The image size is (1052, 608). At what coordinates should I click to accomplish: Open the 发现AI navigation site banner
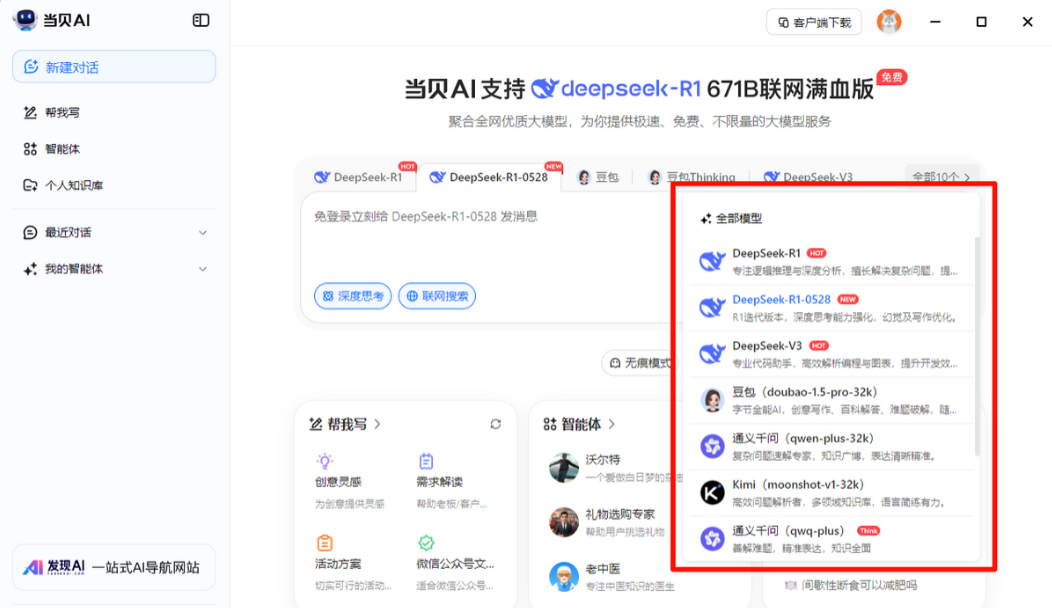tap(114, 567)
